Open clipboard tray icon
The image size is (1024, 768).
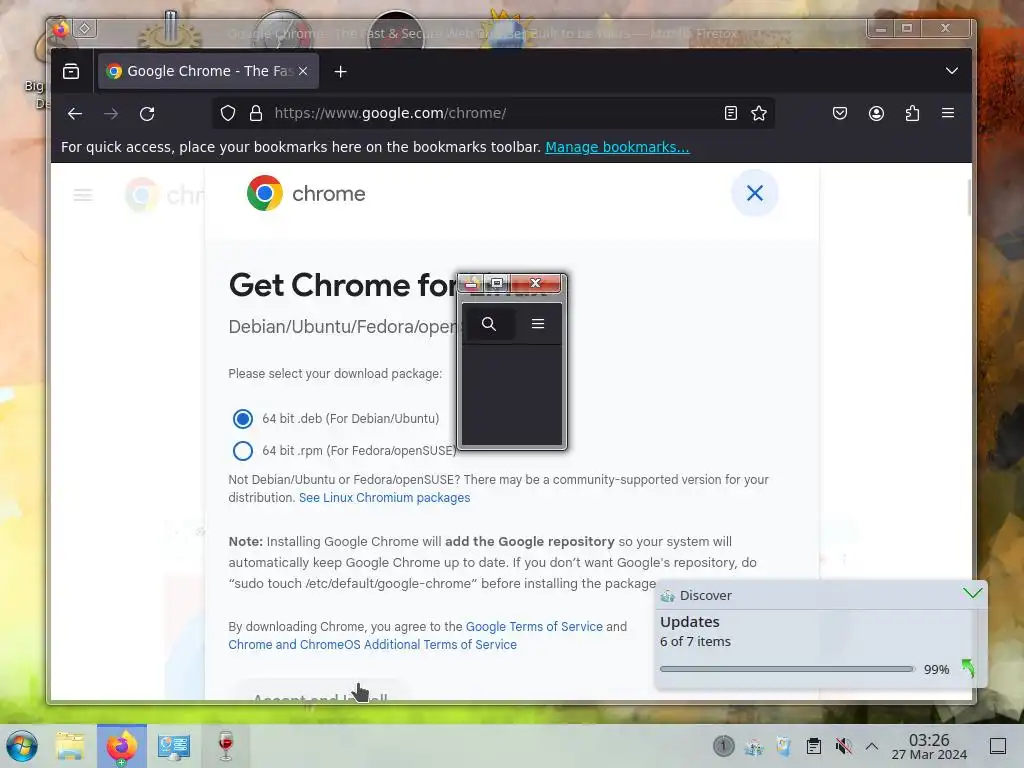coord(814,746)
